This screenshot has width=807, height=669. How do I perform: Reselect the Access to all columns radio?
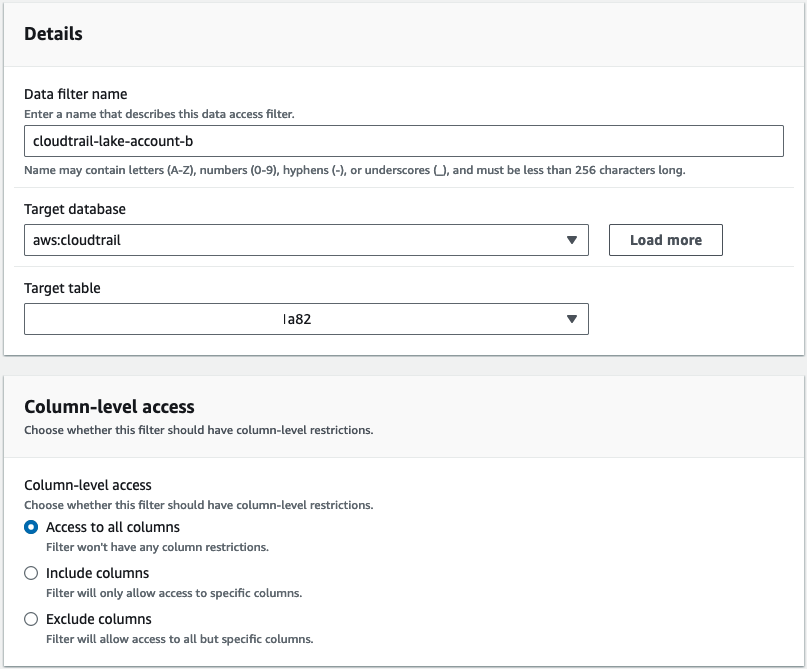pos(31,527)
